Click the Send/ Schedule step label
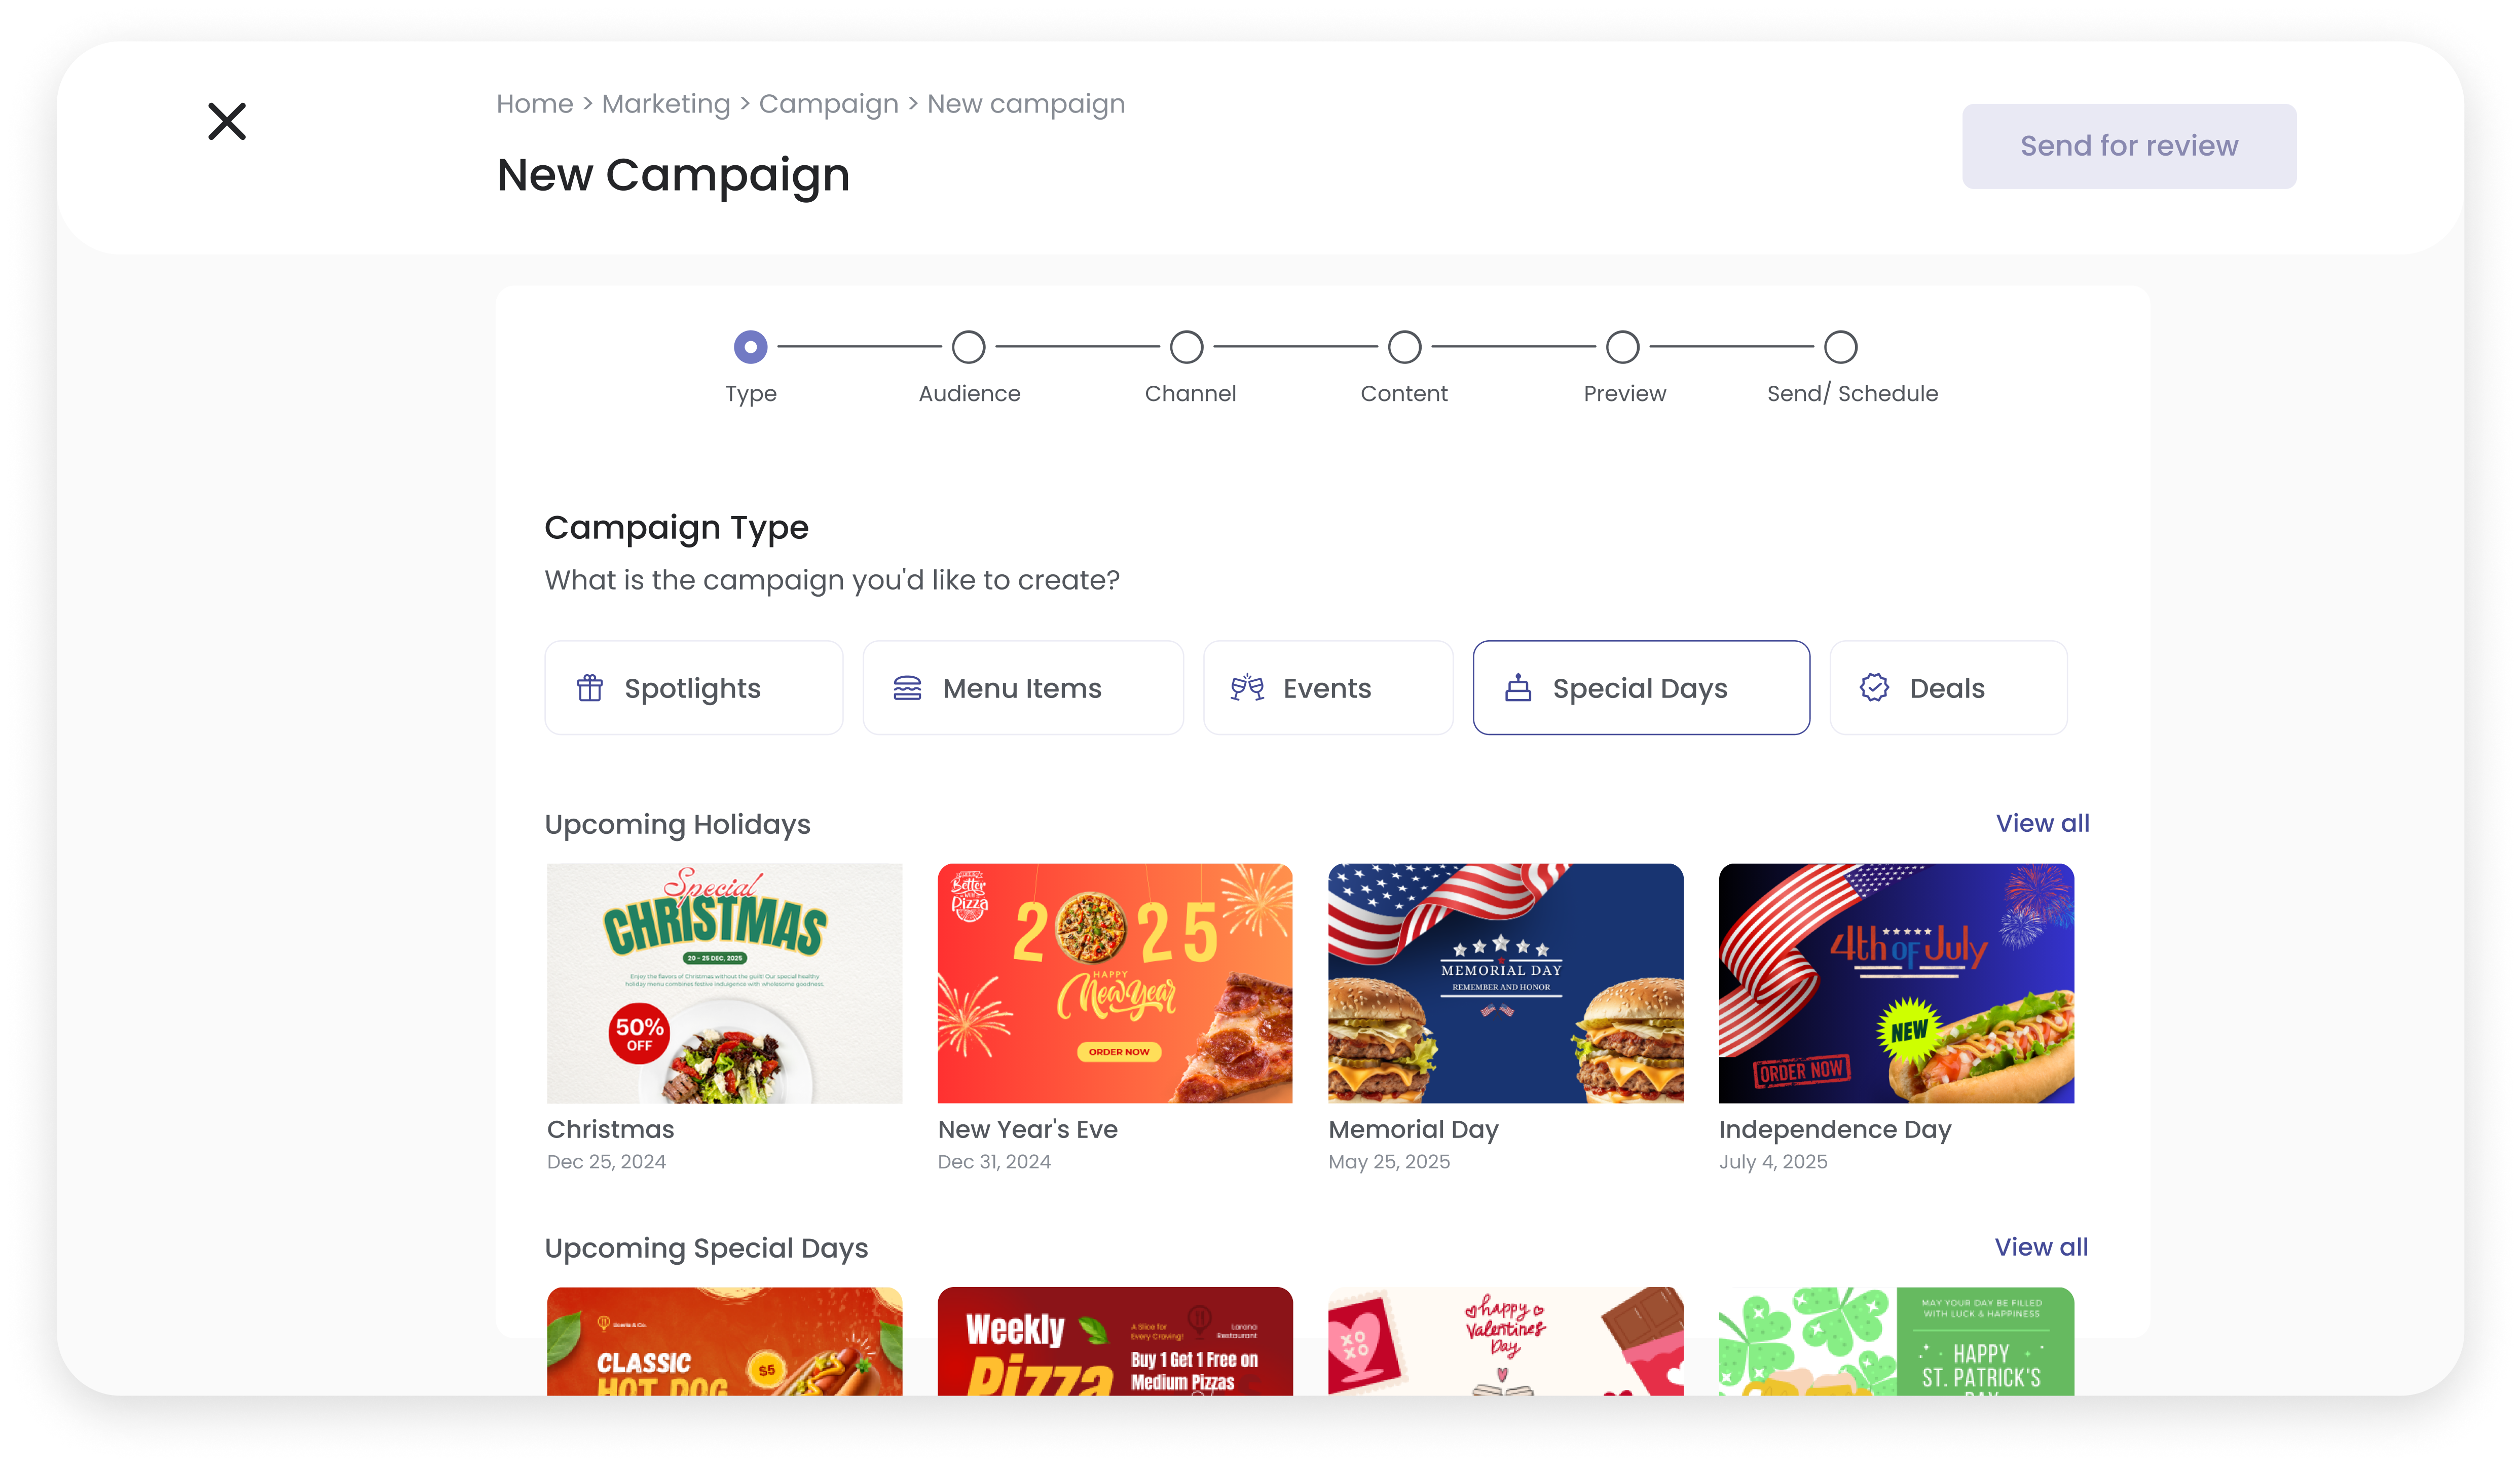The height and width of the screenshot is (1467, 2520). coord(1852,393)
